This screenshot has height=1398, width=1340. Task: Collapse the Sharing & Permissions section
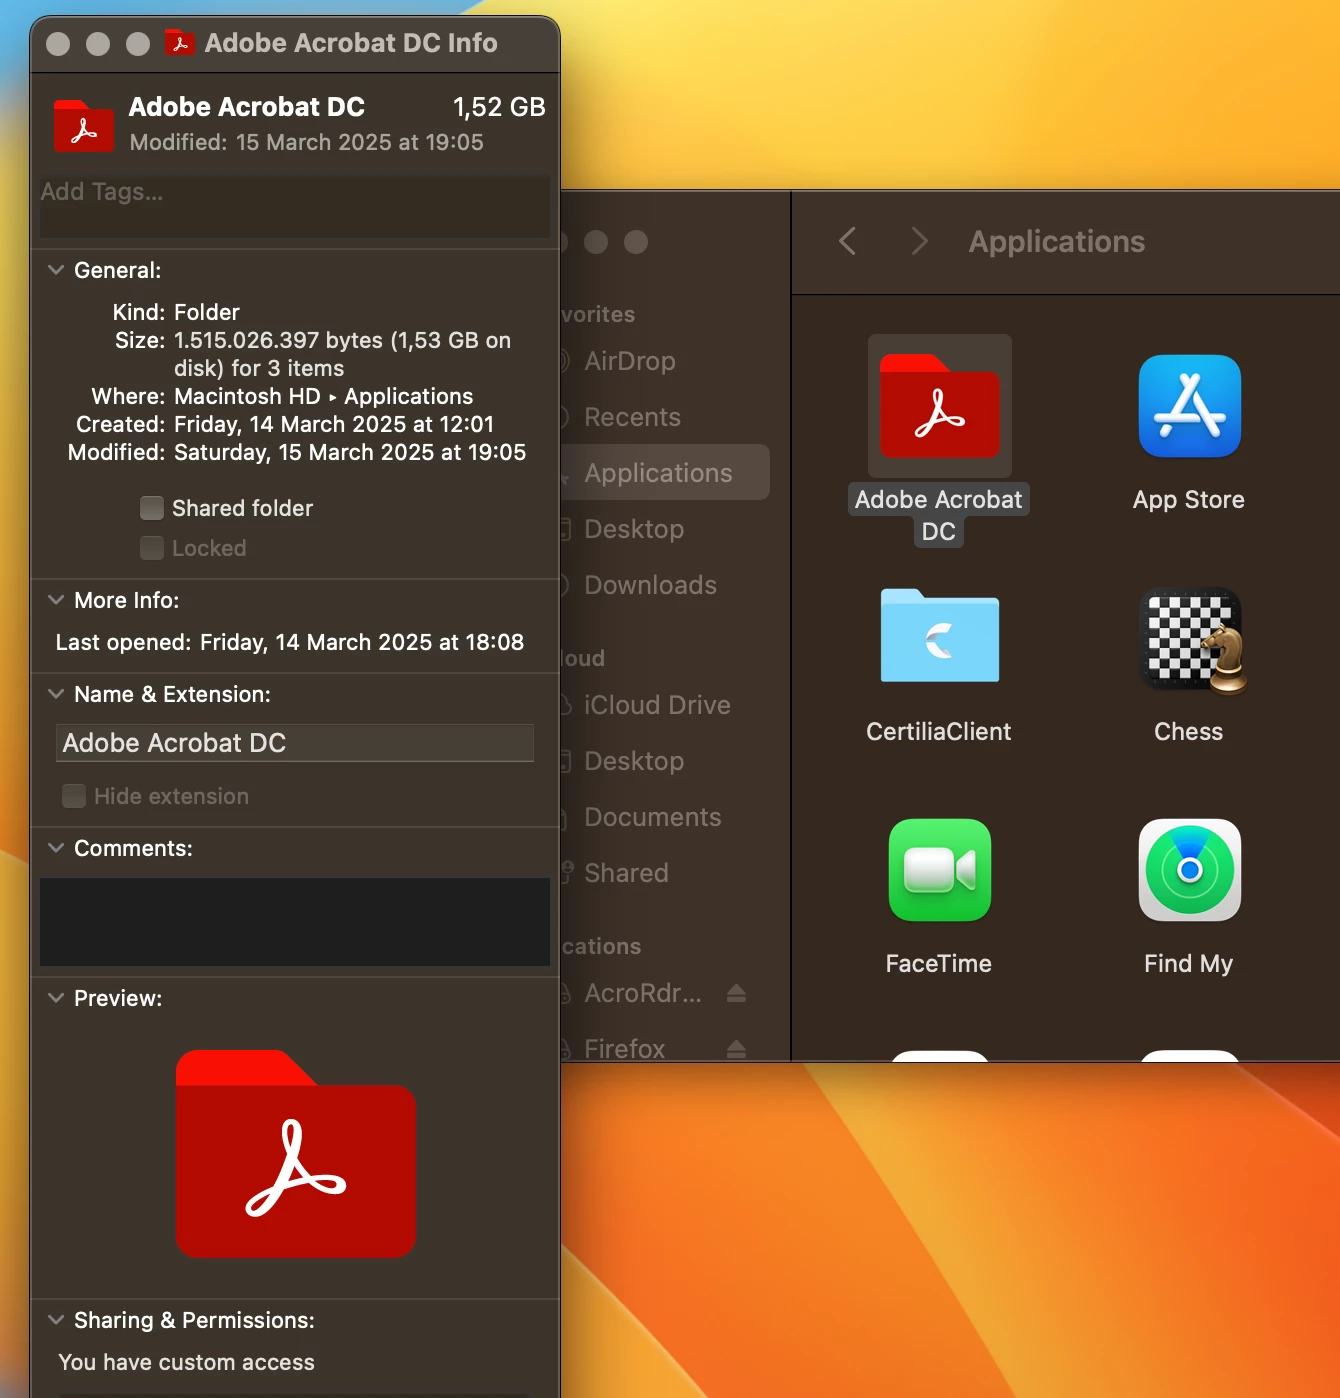tap(56, 1320)
